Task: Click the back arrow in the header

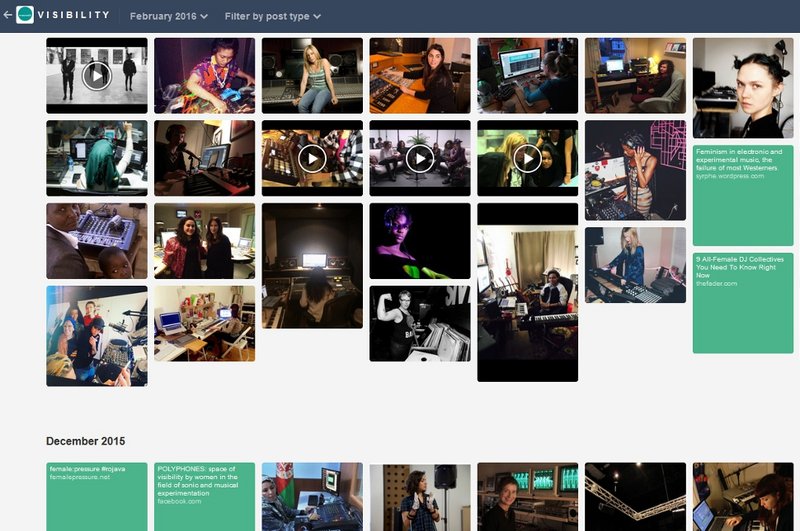Action: [8, 16]
